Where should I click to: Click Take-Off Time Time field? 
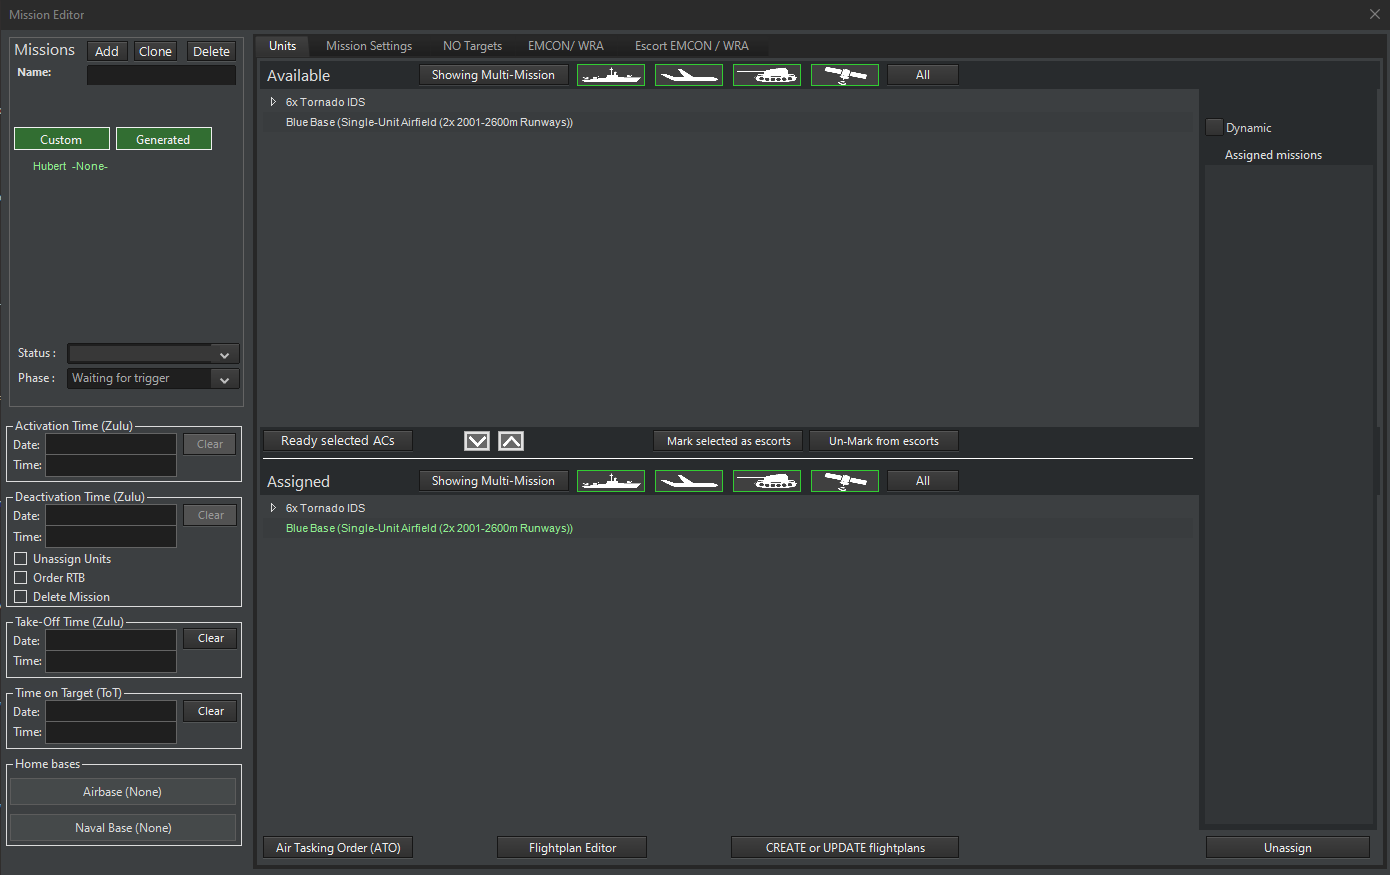111,661
